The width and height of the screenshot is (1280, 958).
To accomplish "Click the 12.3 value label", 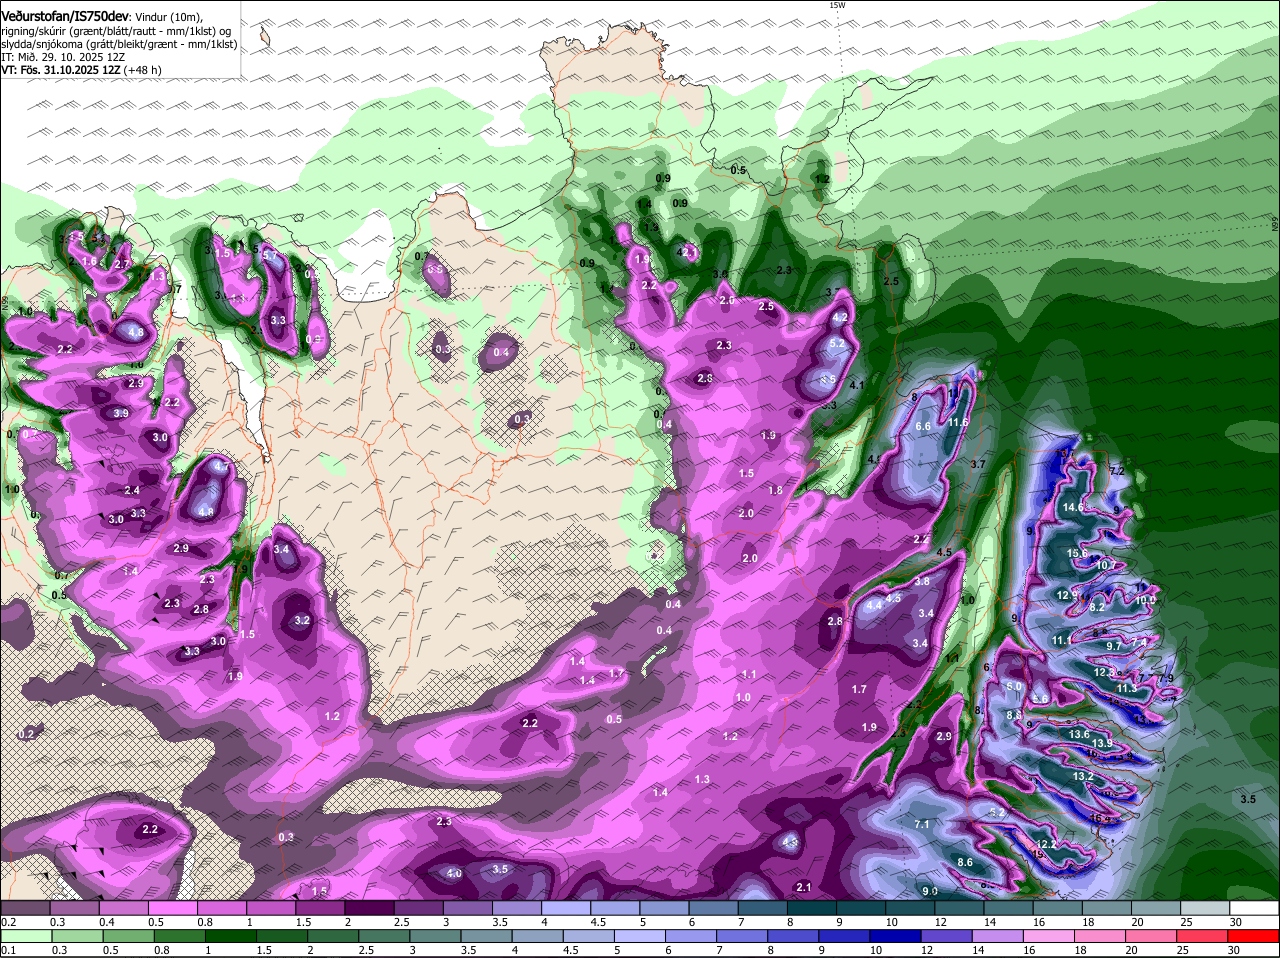I will pyautogui.click(x=1104, y=673).
